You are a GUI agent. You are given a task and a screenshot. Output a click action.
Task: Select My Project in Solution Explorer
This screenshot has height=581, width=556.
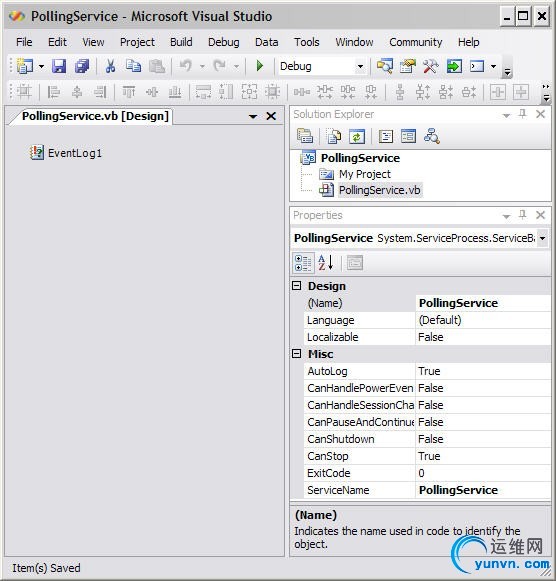(365, 174)
